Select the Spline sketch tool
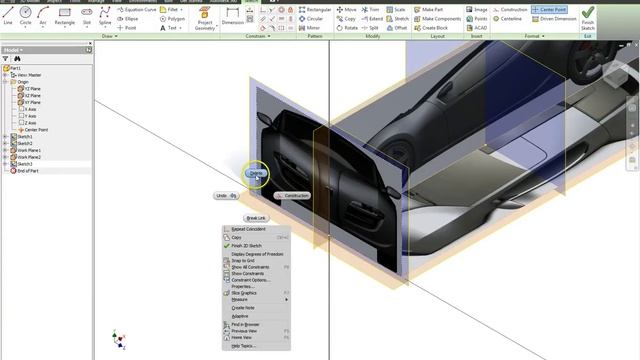The image size is (640, 360). tap(105, 16)
